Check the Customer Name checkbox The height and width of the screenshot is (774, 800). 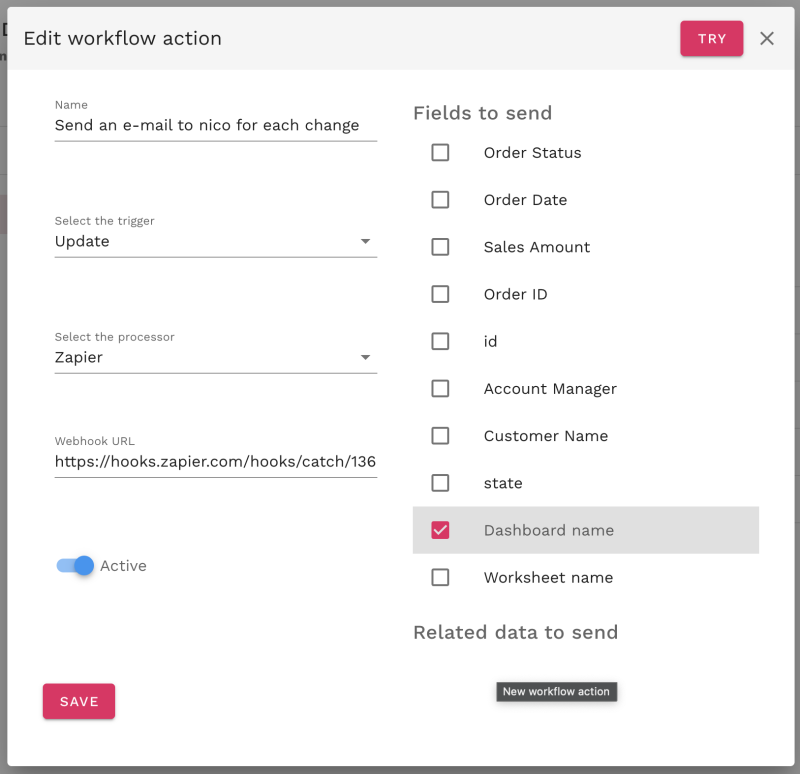pyautogui.click(x=440, y=435)
